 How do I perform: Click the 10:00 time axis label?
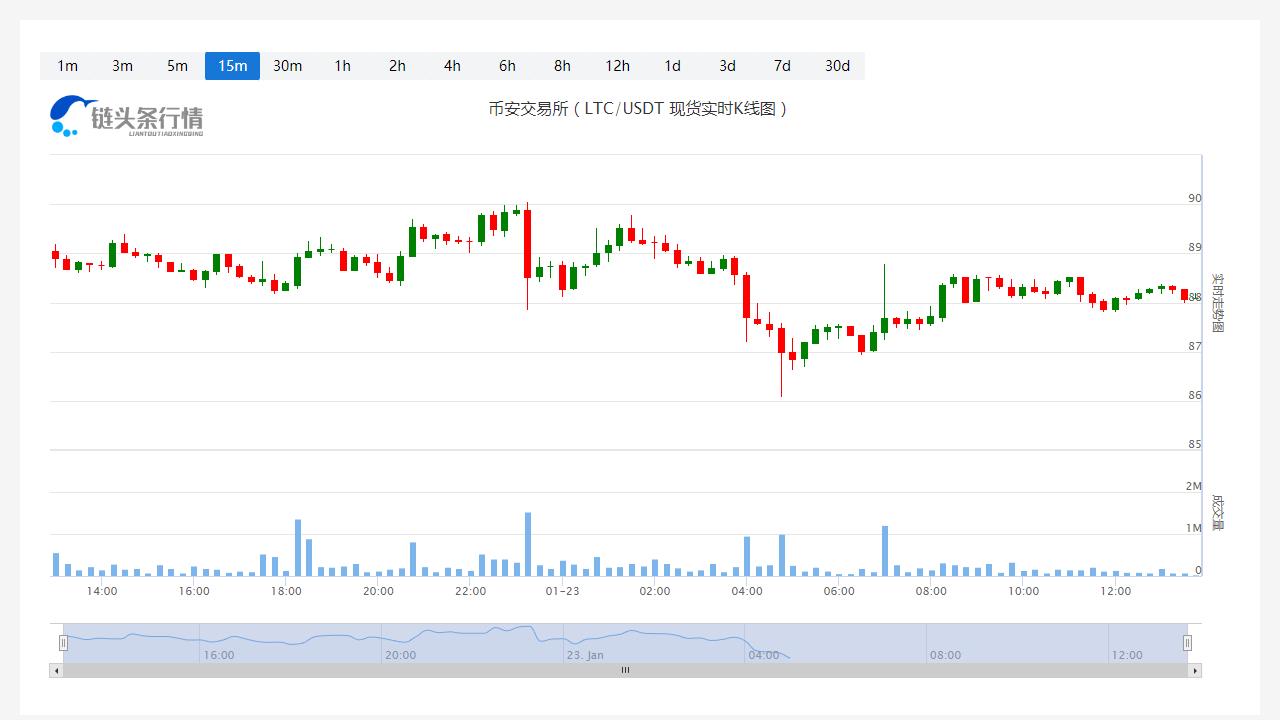1023,591
